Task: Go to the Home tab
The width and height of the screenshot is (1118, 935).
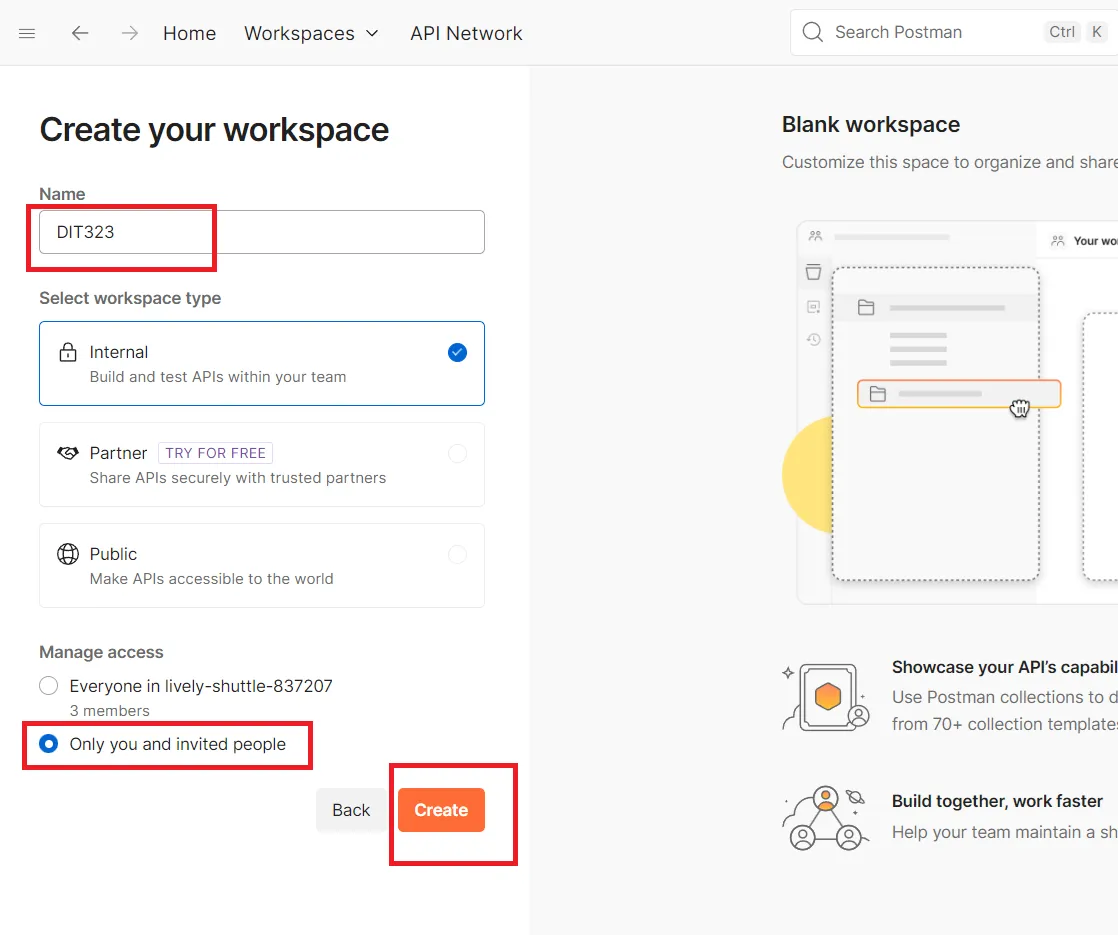Action: [189, 33]
